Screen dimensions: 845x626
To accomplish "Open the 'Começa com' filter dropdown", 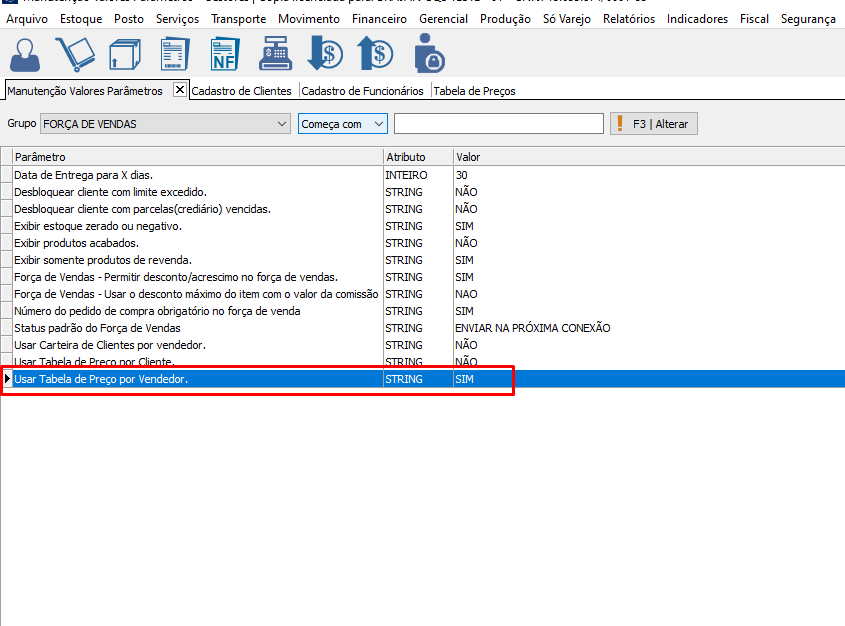I will pos(378,124).
